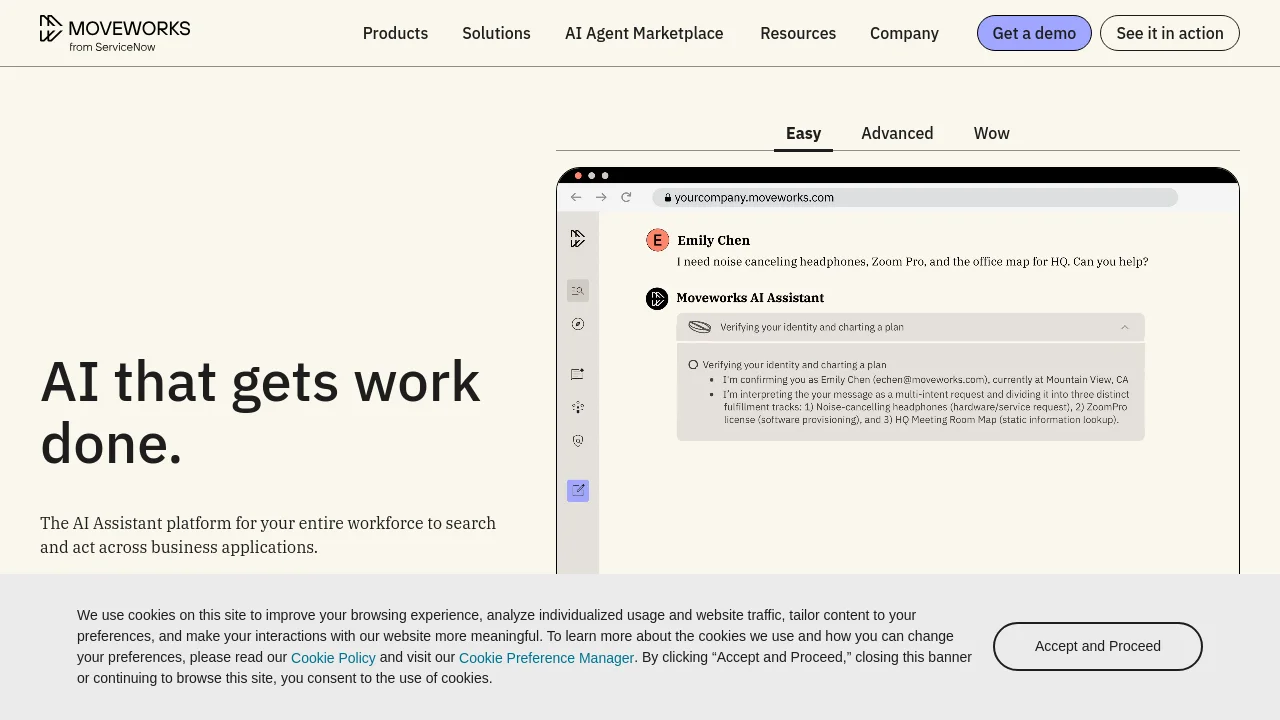Viewport: 1280px width, 720px height.
Task: Click the purple compose icon in sidebar
Action: click(x=578, y=490)
